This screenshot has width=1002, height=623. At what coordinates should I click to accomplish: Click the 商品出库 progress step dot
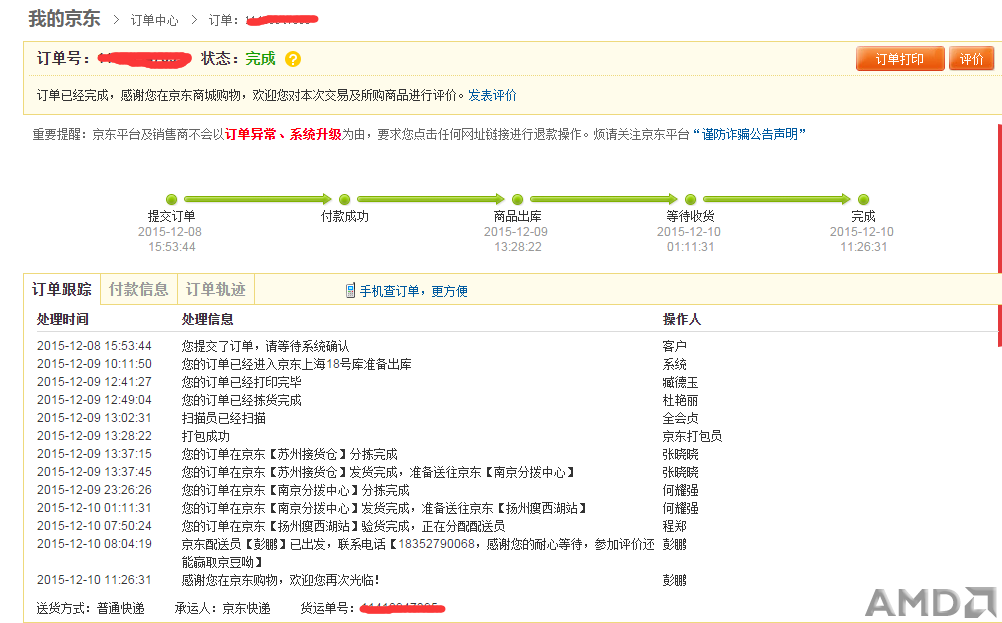(x=518, y=199)
